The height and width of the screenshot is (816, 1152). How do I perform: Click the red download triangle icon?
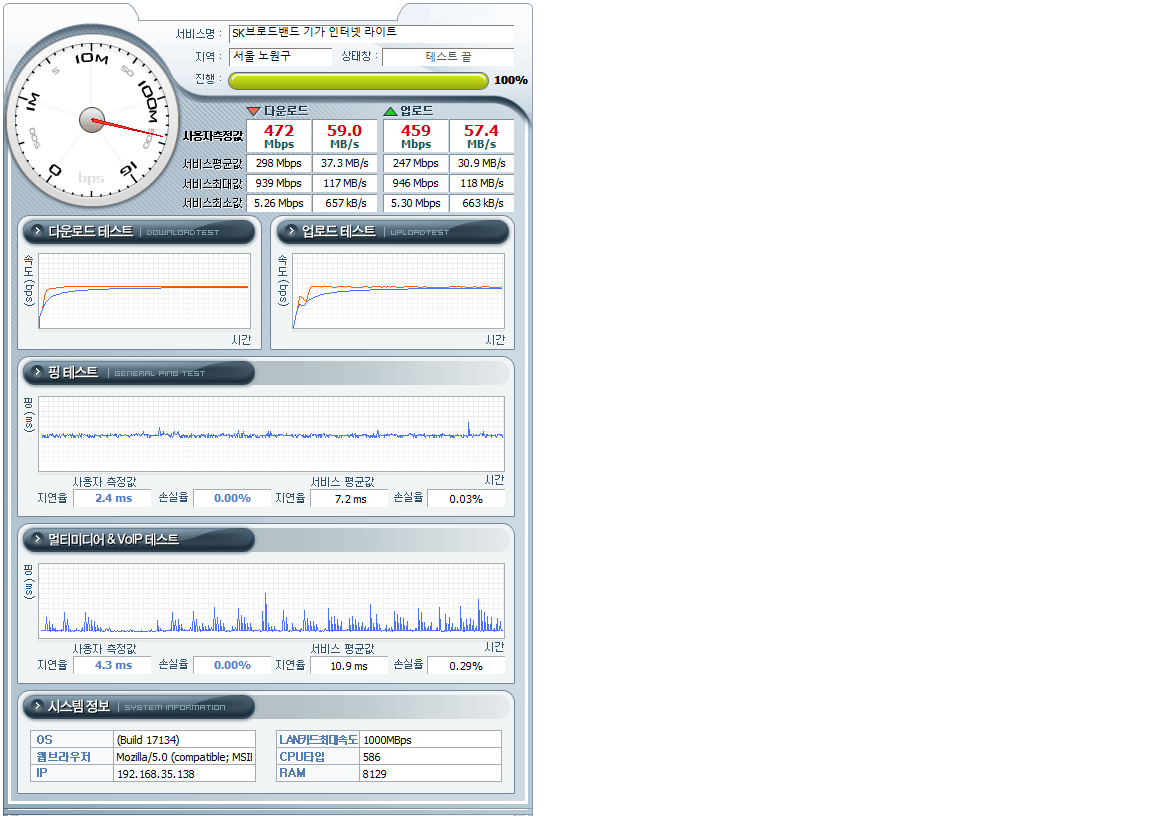click(x=253, y=111)
